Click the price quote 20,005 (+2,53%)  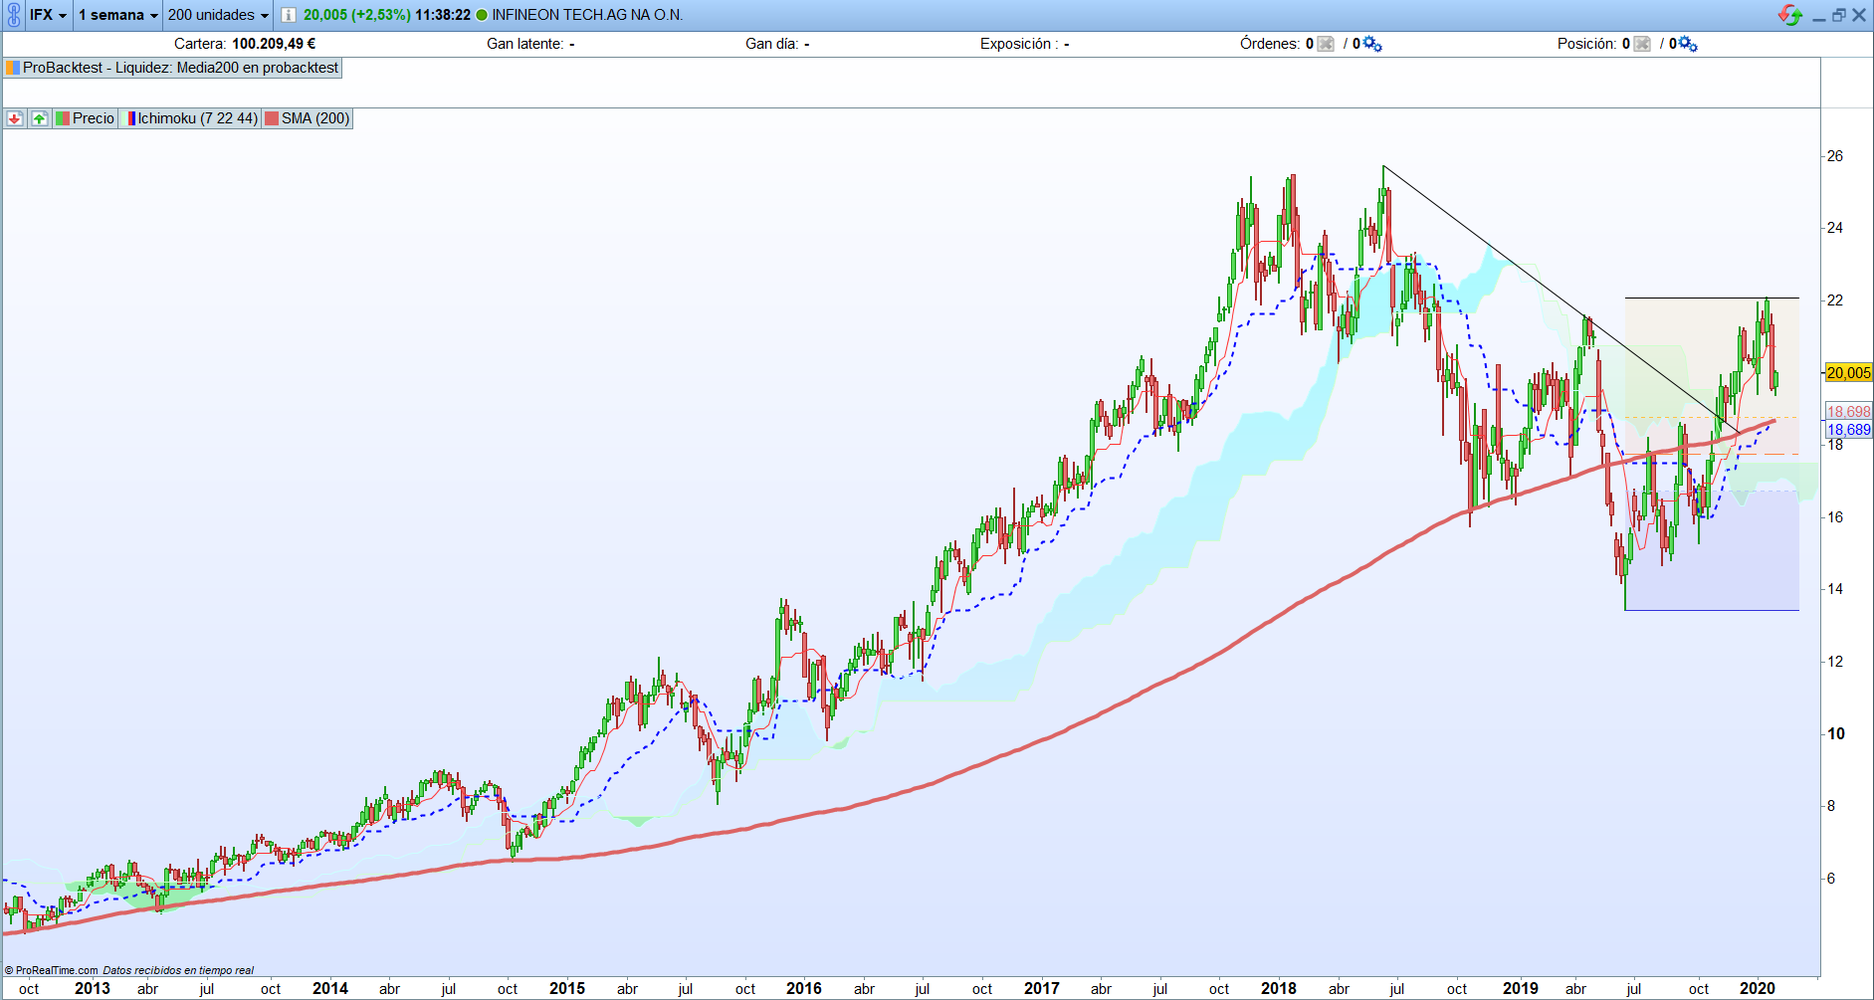pos(357,15)
